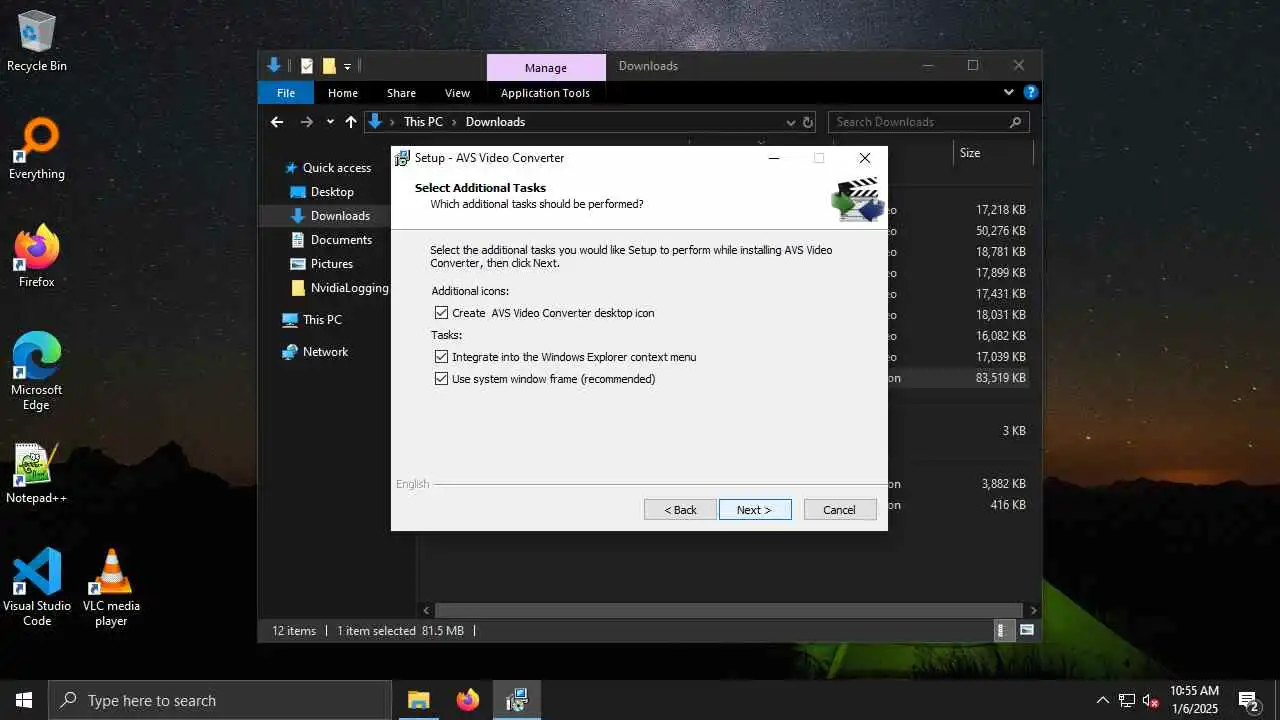
Task: Click the taskbar search box
Action: [220, 700]
